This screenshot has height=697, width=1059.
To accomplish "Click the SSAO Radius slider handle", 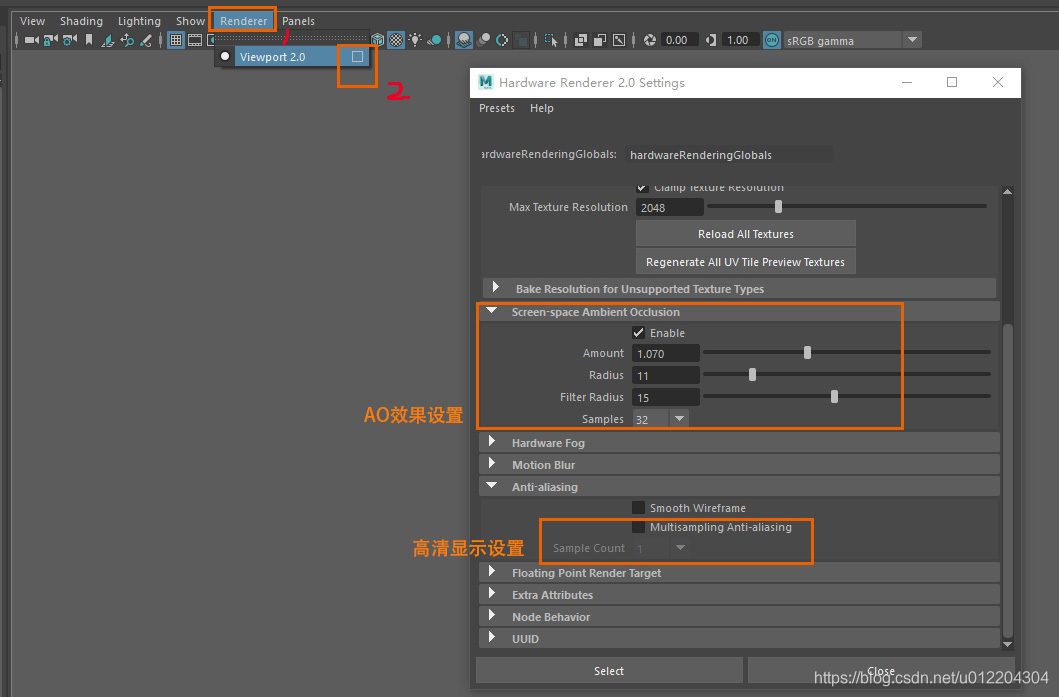I will (752, 374).
